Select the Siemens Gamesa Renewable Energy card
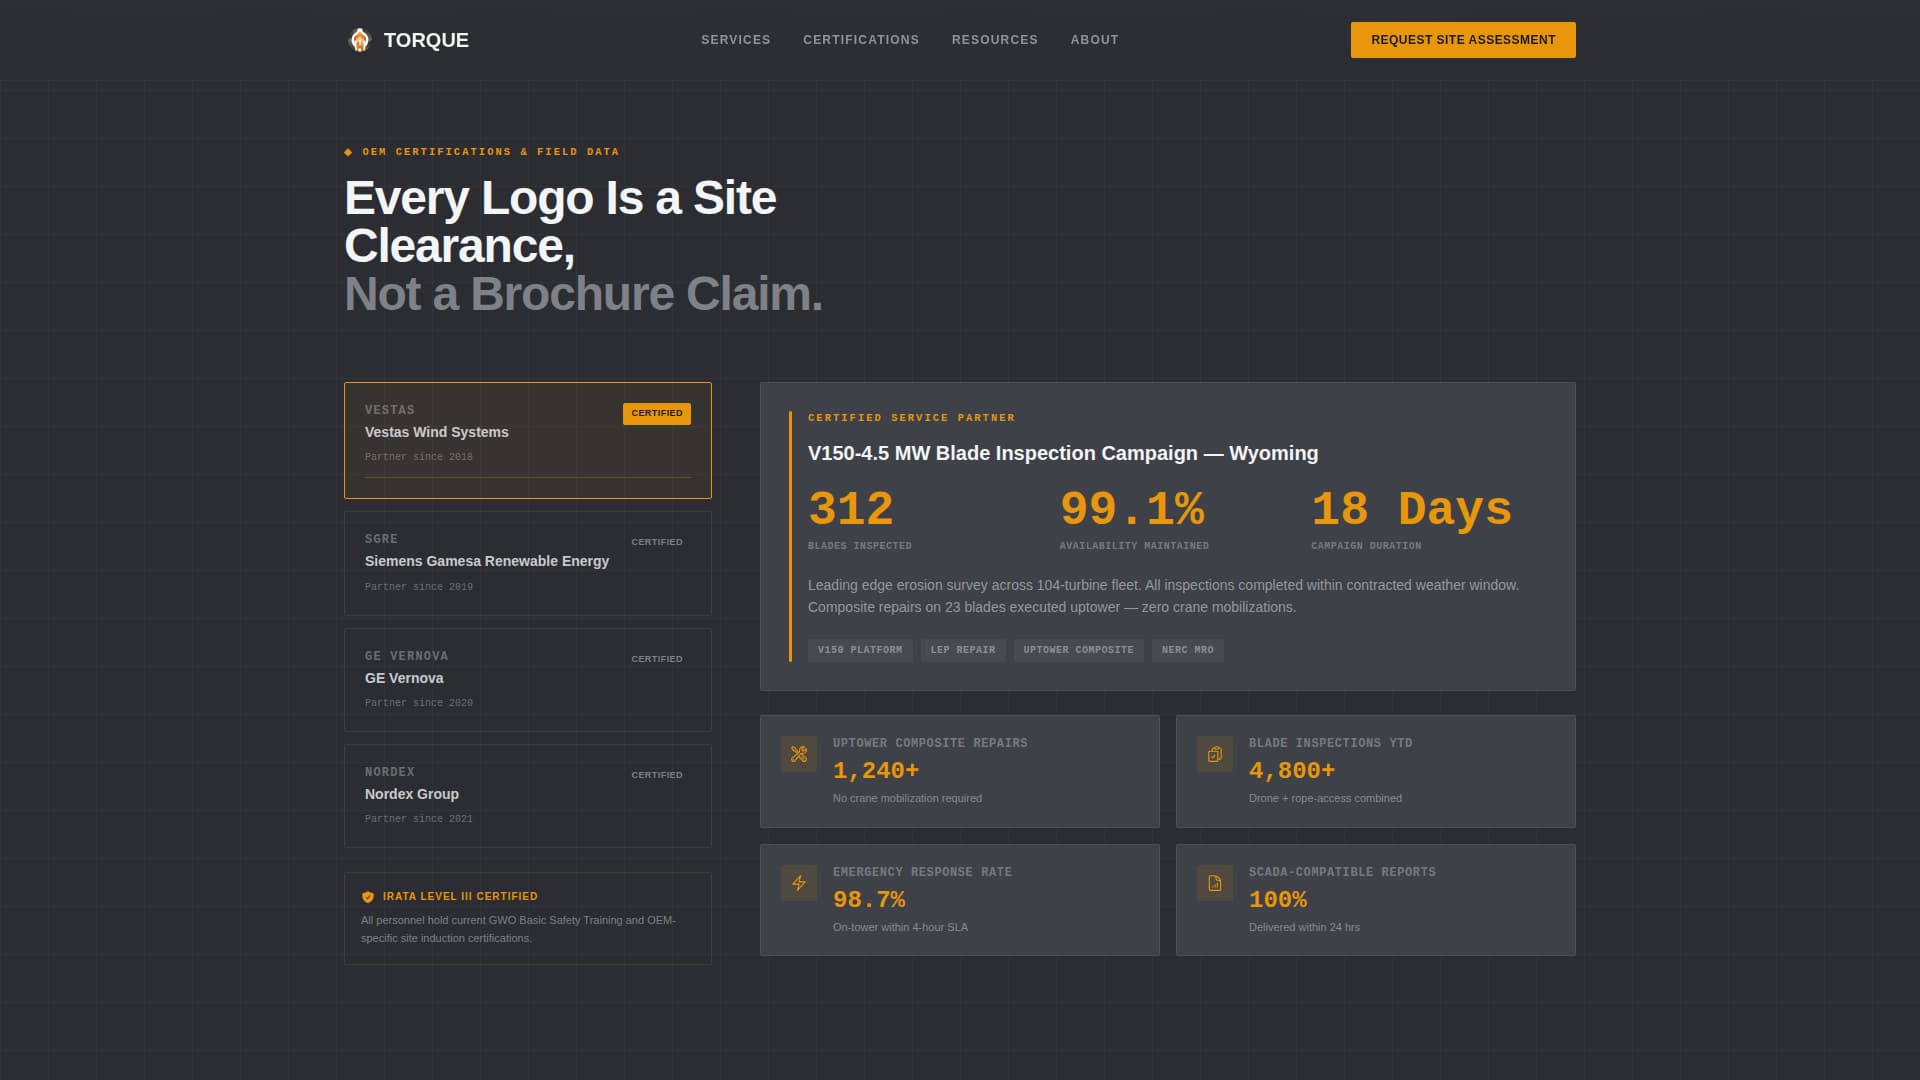Screen dimensions: 1920x1080 [528, 563]
